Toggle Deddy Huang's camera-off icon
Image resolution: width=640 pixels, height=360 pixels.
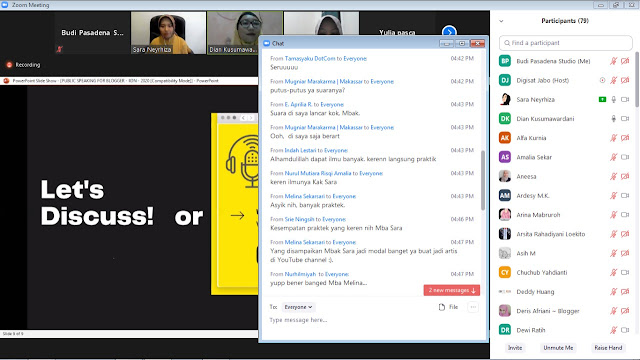coord(625,291)
